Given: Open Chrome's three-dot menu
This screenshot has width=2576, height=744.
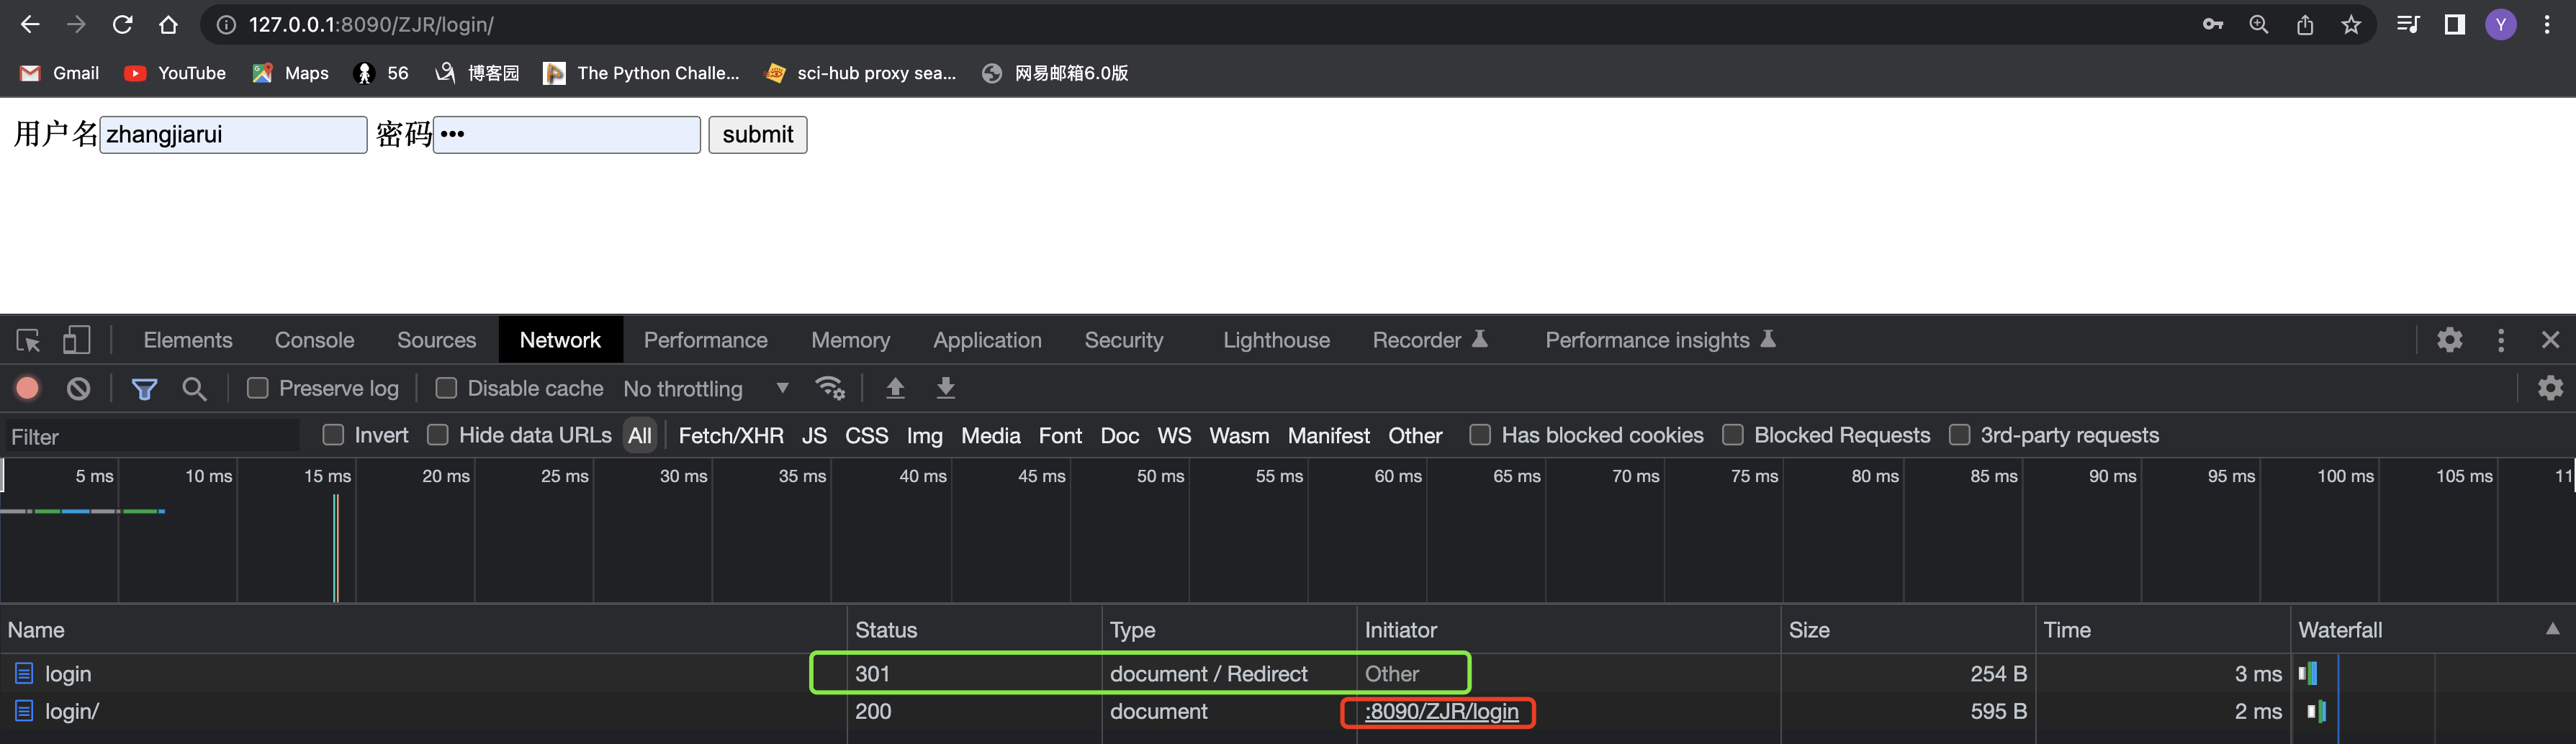Looking at the screenshot, I should click(x=2547, y=25).
